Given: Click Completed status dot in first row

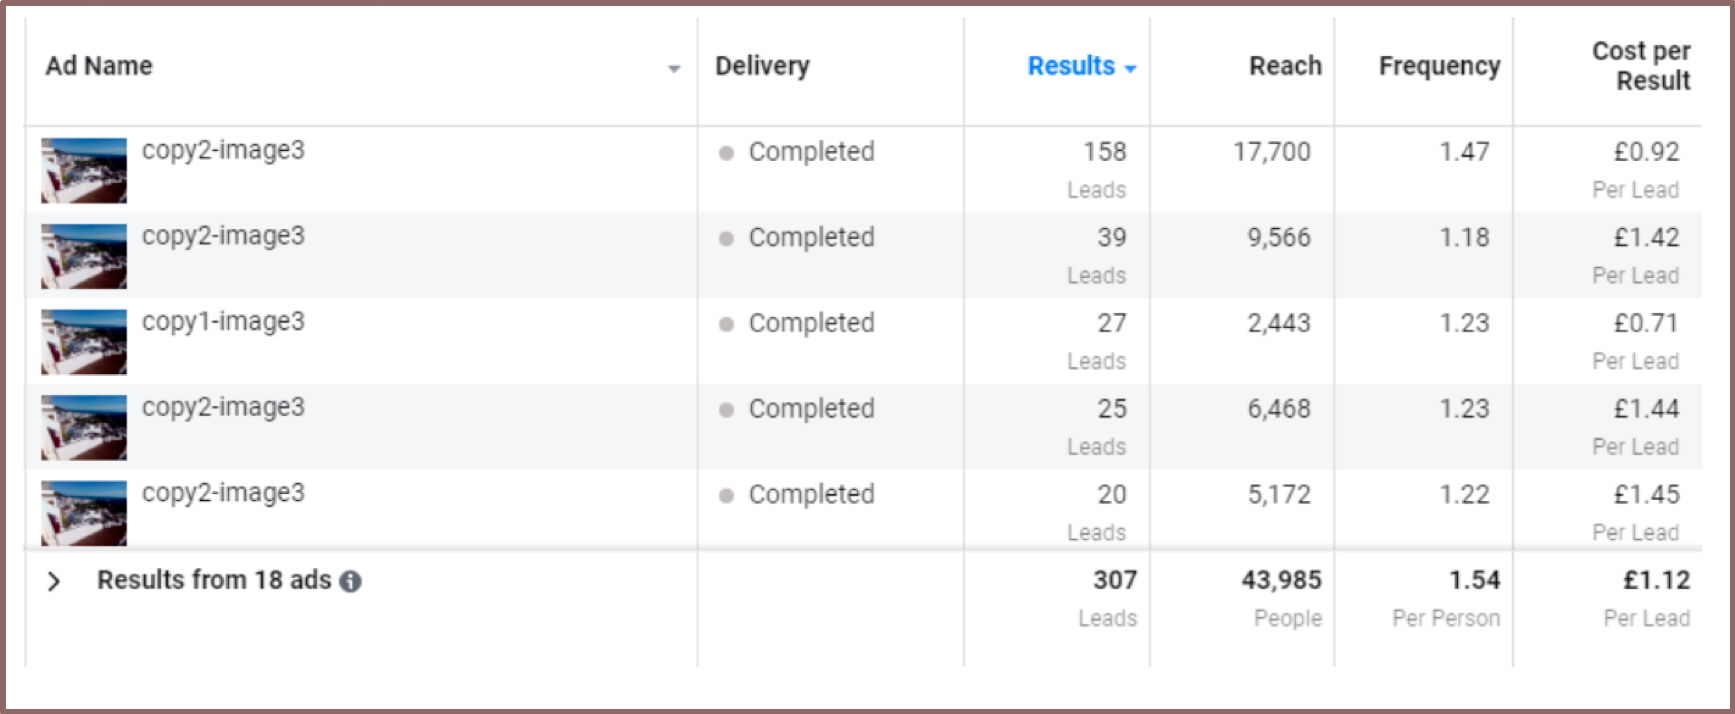Looking at the screenshot, I should click(x=726, y=153).
